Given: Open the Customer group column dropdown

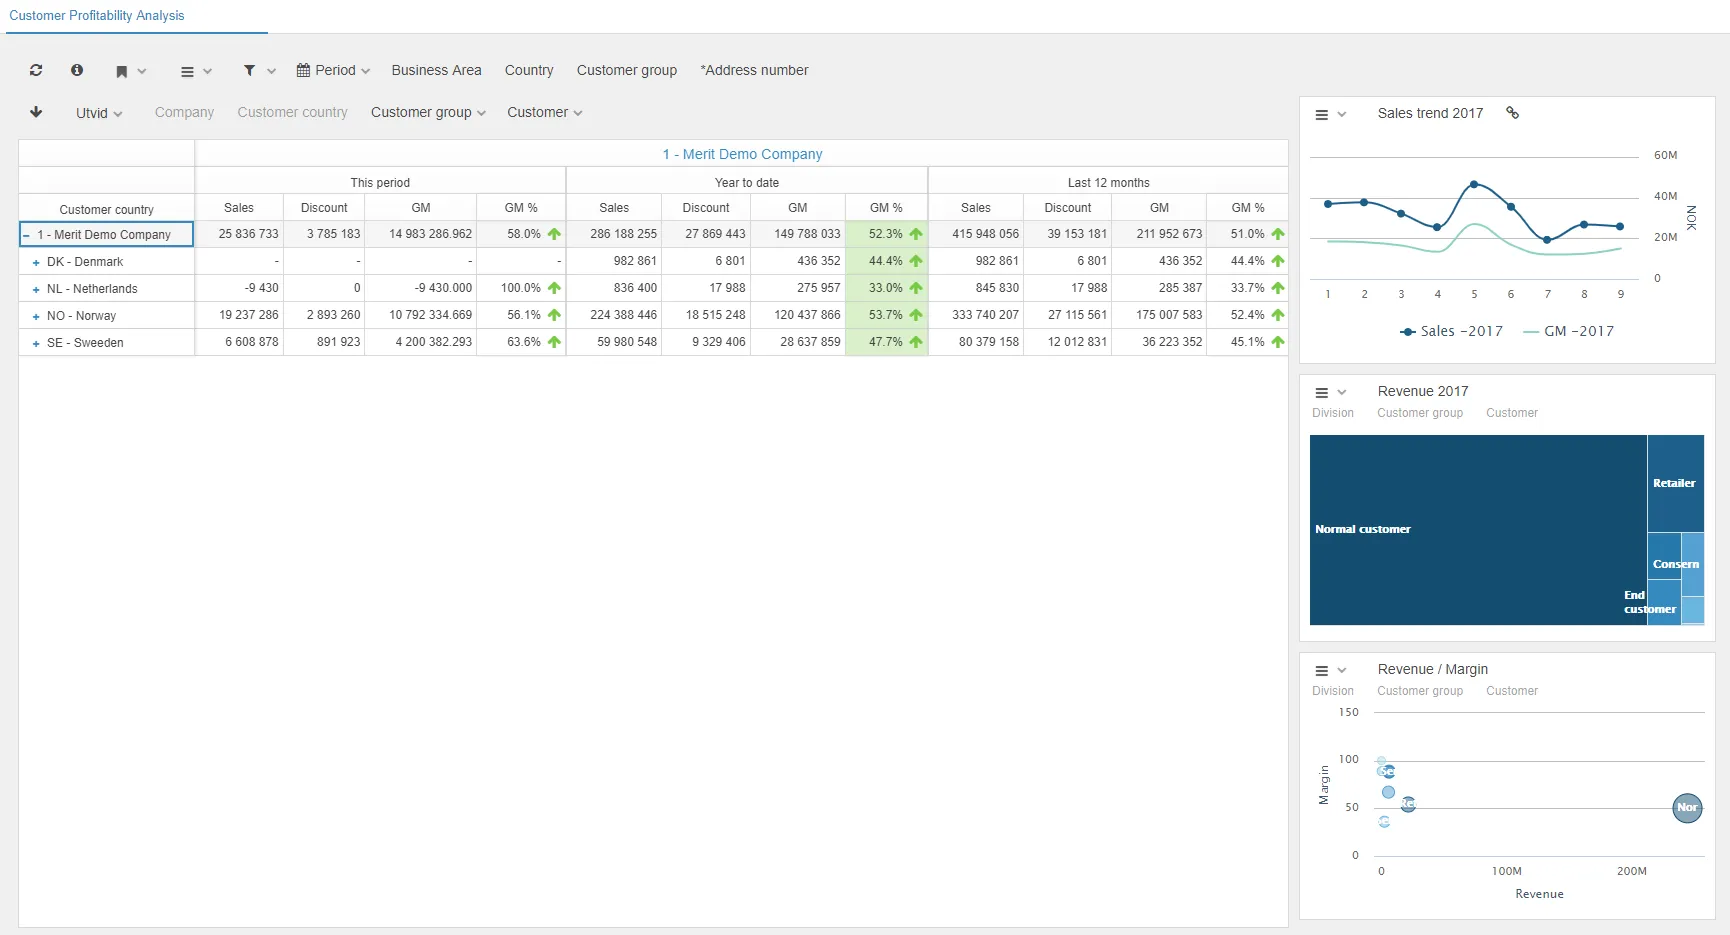Looking at the screenshot, I should pyautogui.click(x=427, y=112).
